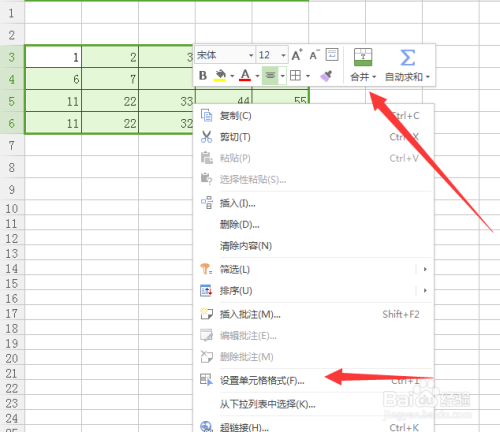Click the funnel icon beside 筛选(L)
Viewport: 500px width, 432px height.
206,269
